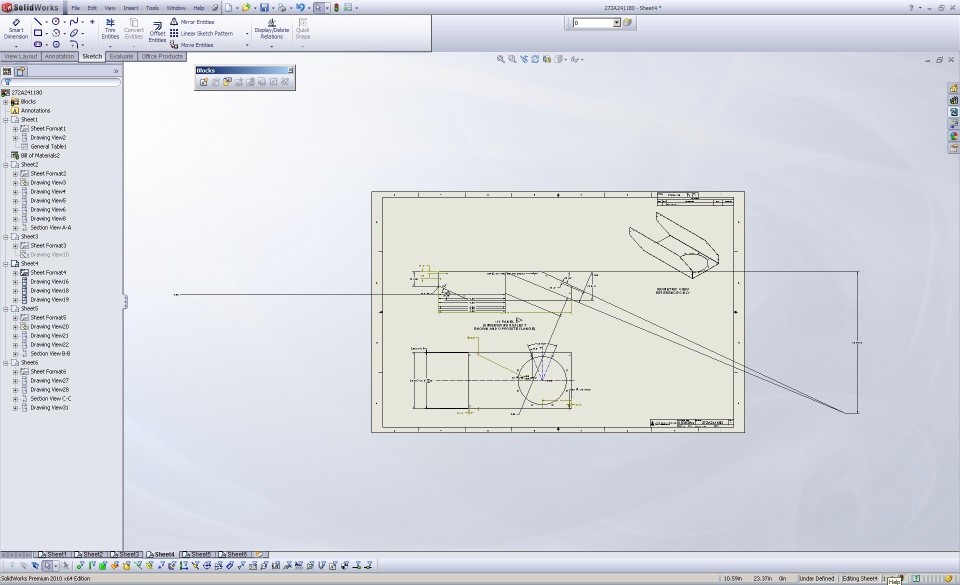960x585 pixels.
Task: Click the FeatureManager filter field
Action: coord(61,82)
